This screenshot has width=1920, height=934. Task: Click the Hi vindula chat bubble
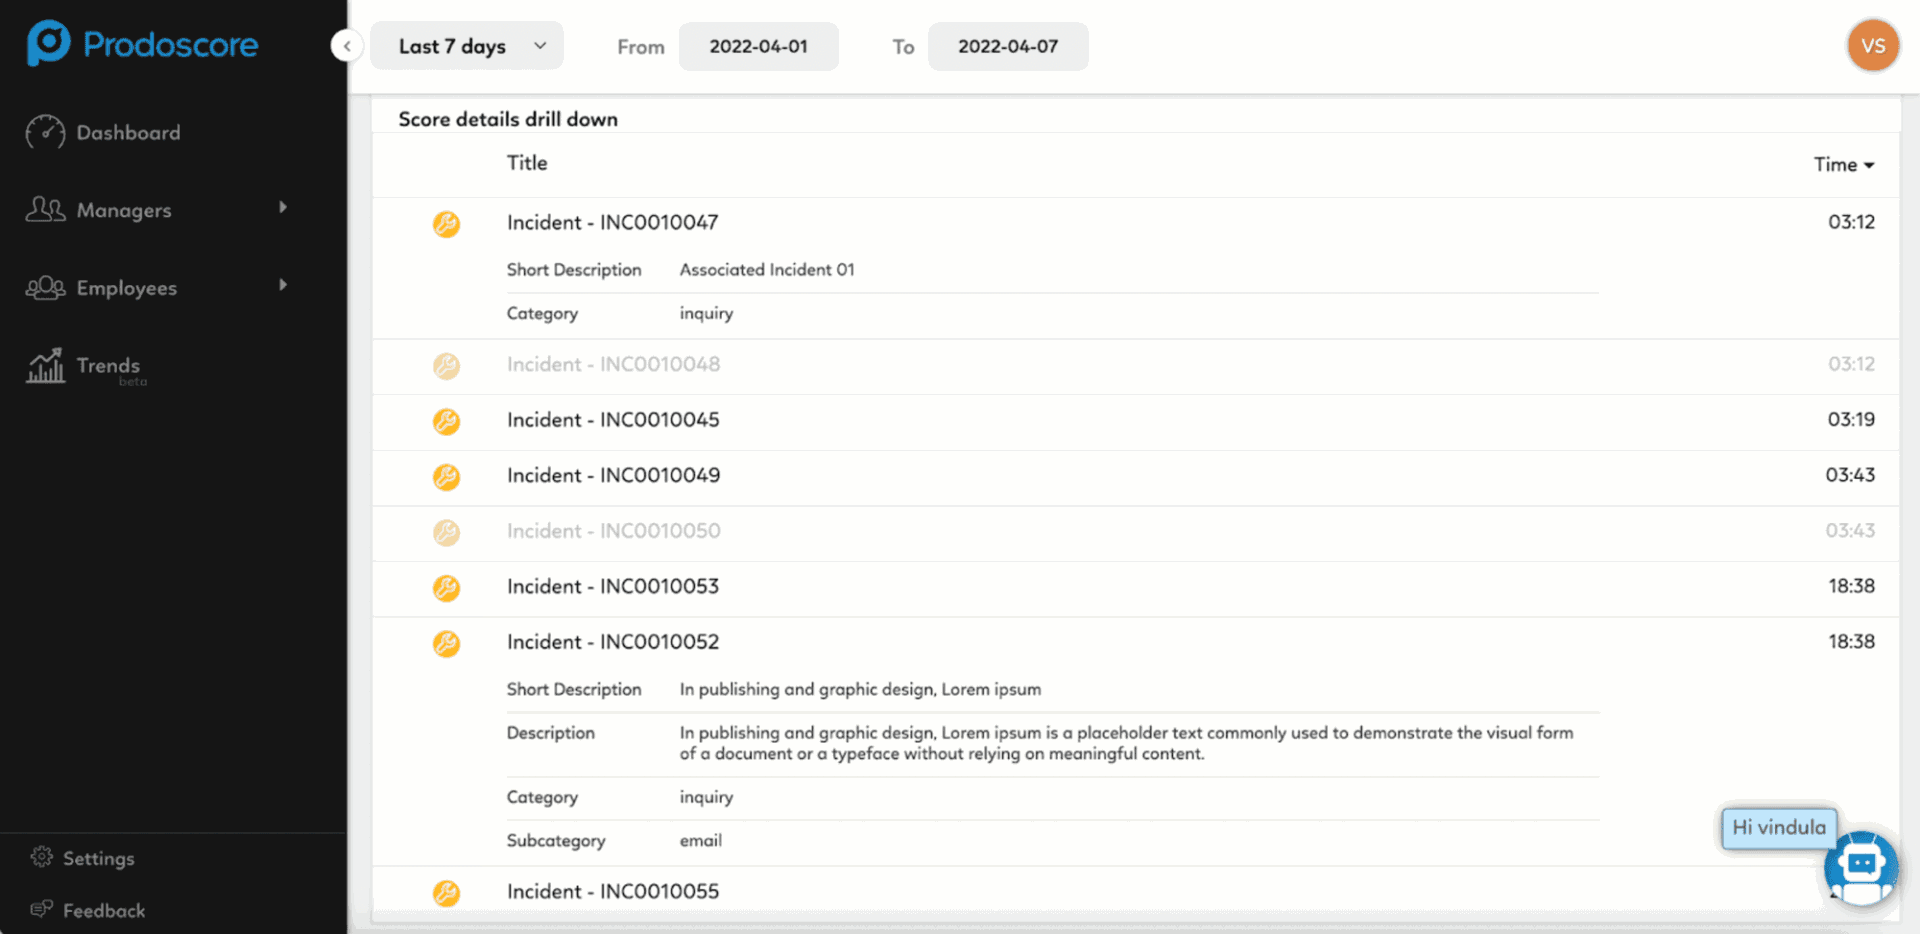point(1779,828)
